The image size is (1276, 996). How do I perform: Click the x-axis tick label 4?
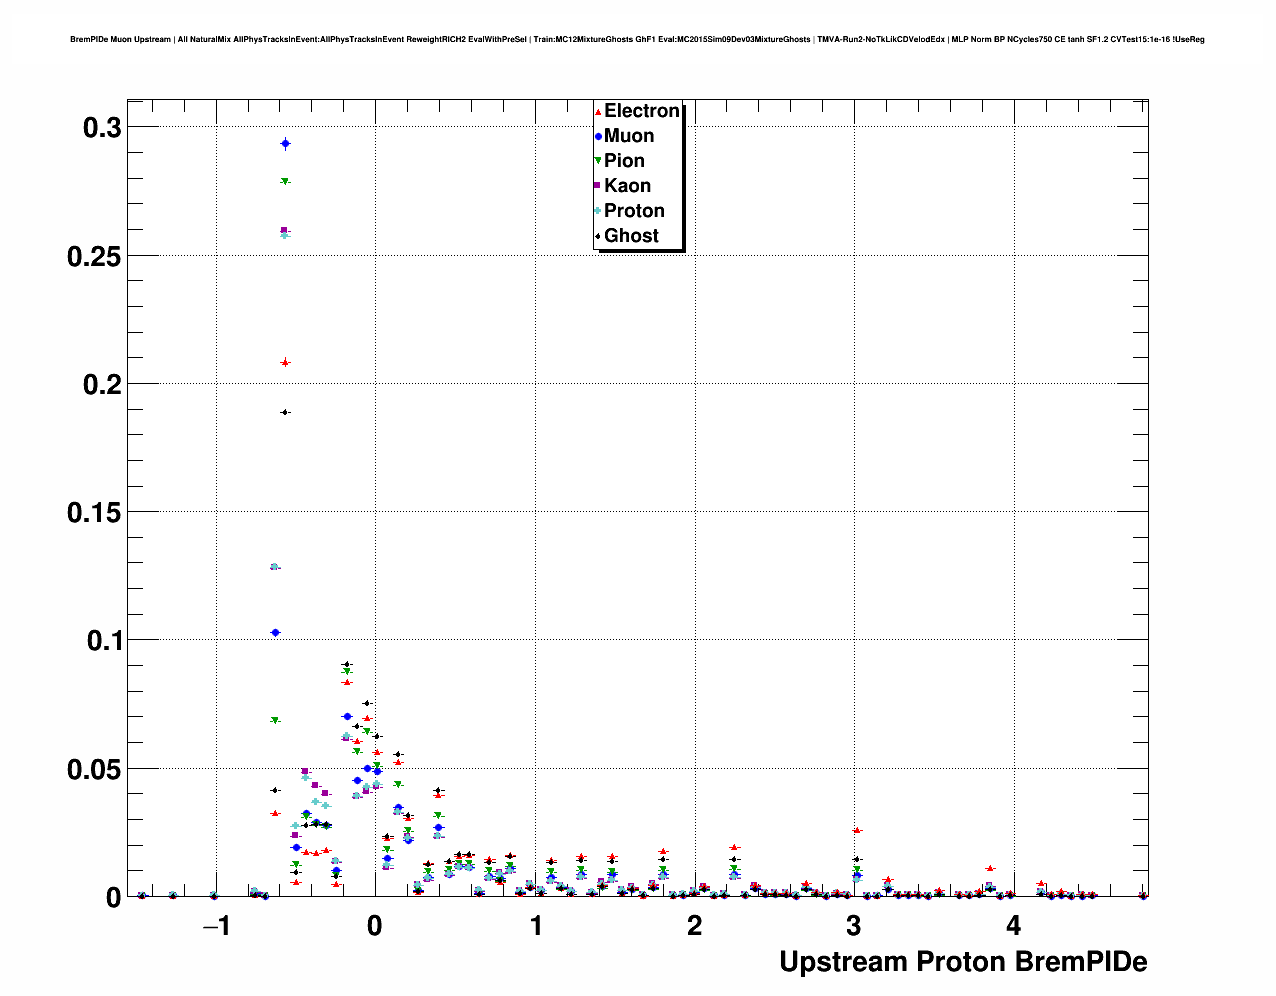(x=1013, y=926)
